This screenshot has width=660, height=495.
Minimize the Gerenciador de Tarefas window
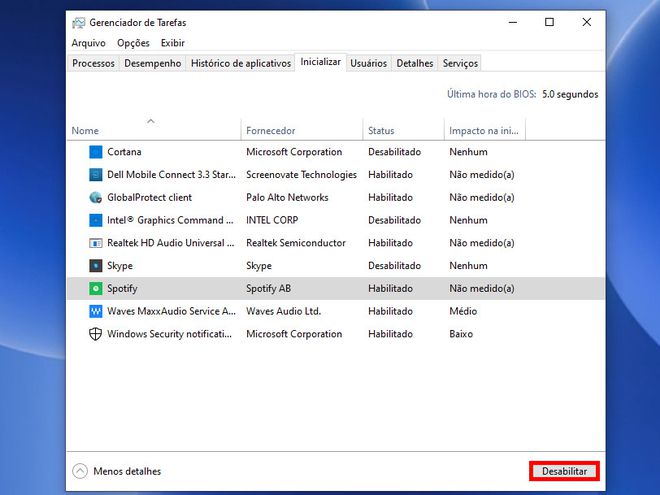tap(513, 22)
